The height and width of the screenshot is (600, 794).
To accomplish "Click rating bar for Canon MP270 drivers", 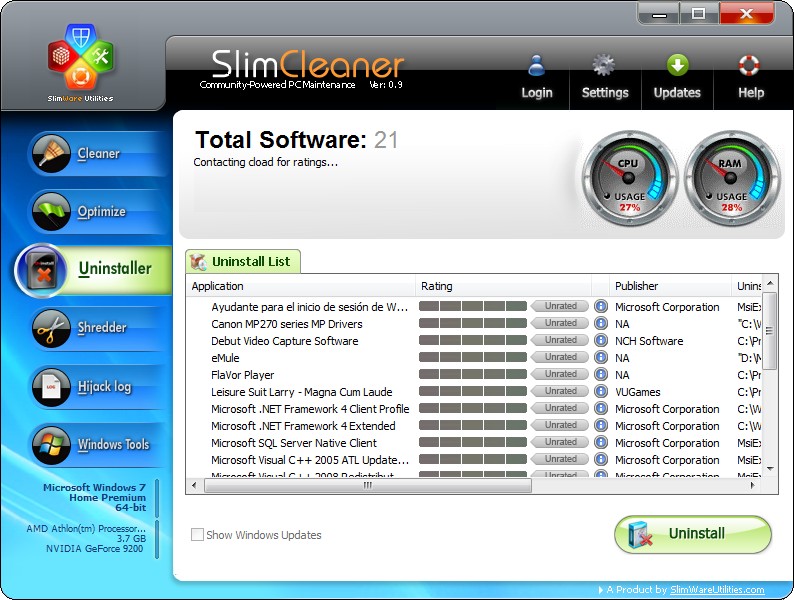I will 473,323.
